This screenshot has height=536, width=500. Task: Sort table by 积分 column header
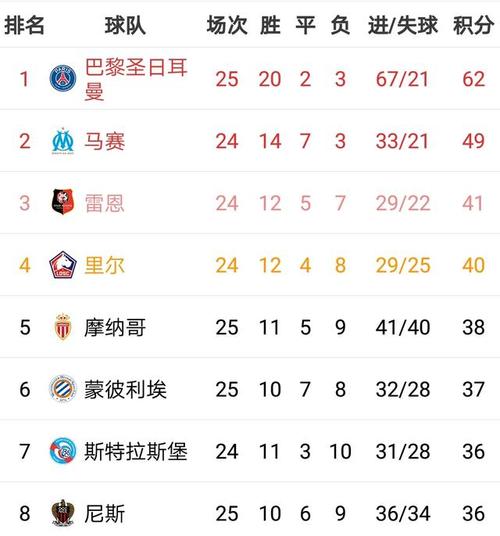click(474, 25)
